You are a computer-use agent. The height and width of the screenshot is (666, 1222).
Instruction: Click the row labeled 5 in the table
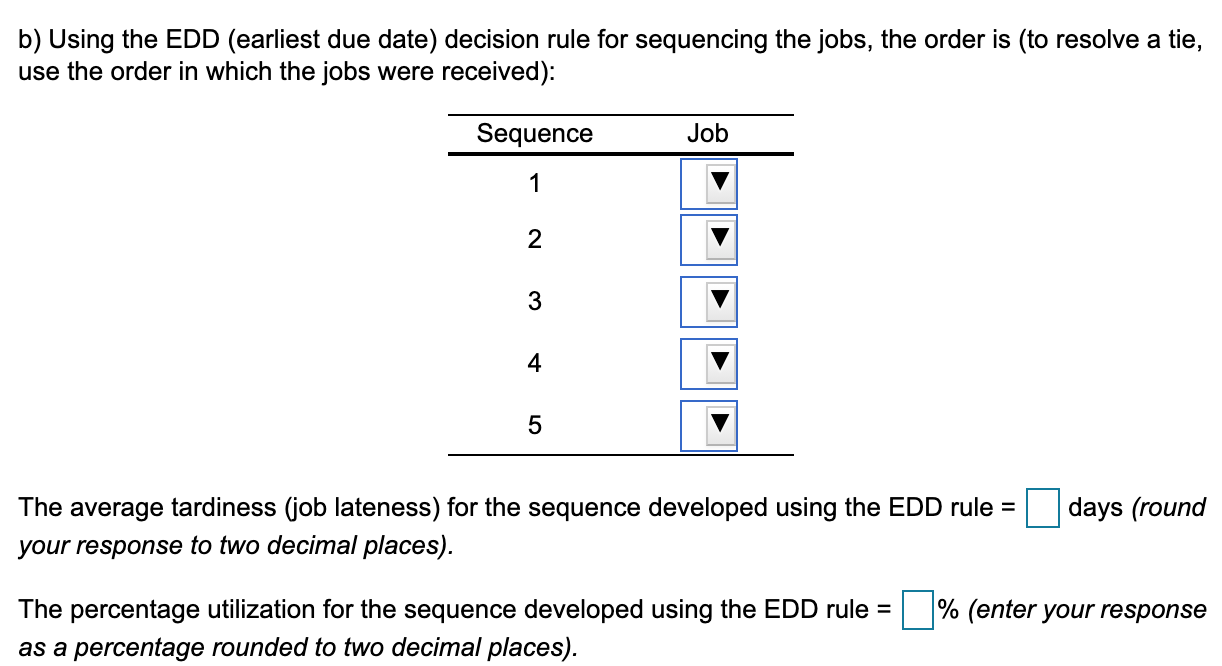point(535,425)
